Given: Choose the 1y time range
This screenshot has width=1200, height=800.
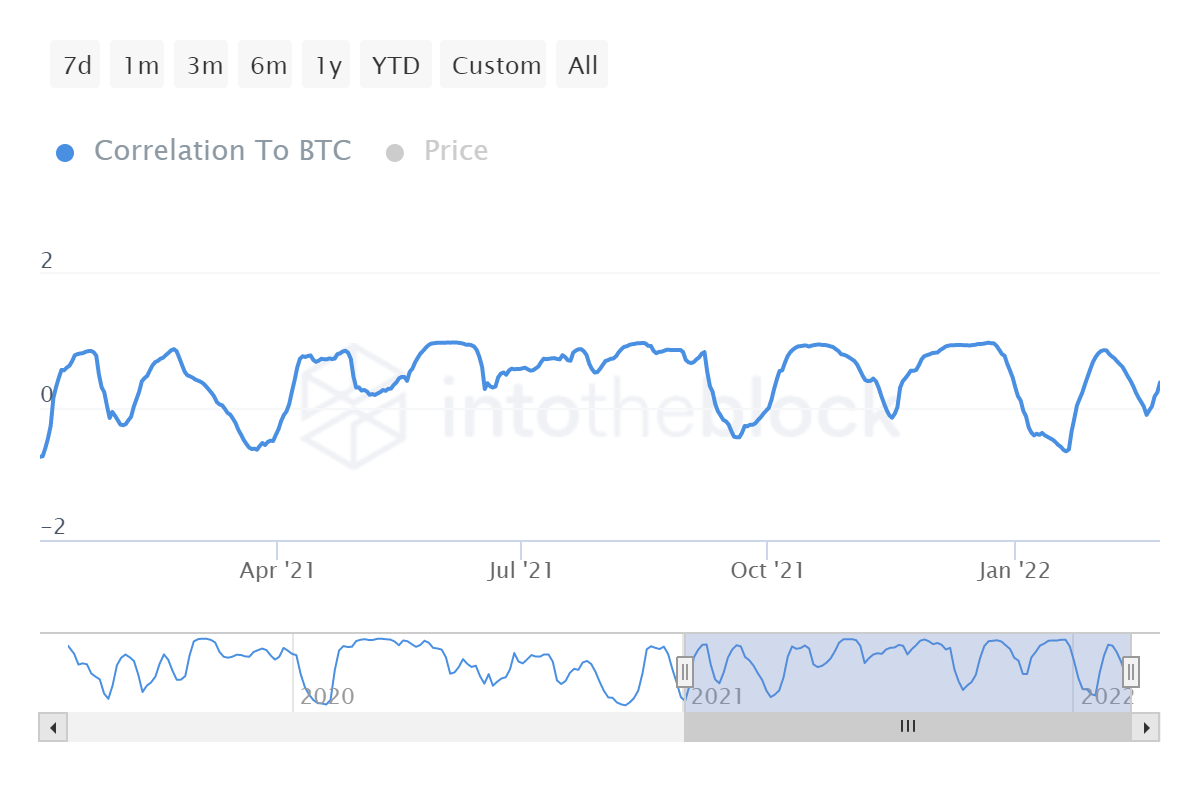Looking at the screenshot, I should tap(327, 66).
